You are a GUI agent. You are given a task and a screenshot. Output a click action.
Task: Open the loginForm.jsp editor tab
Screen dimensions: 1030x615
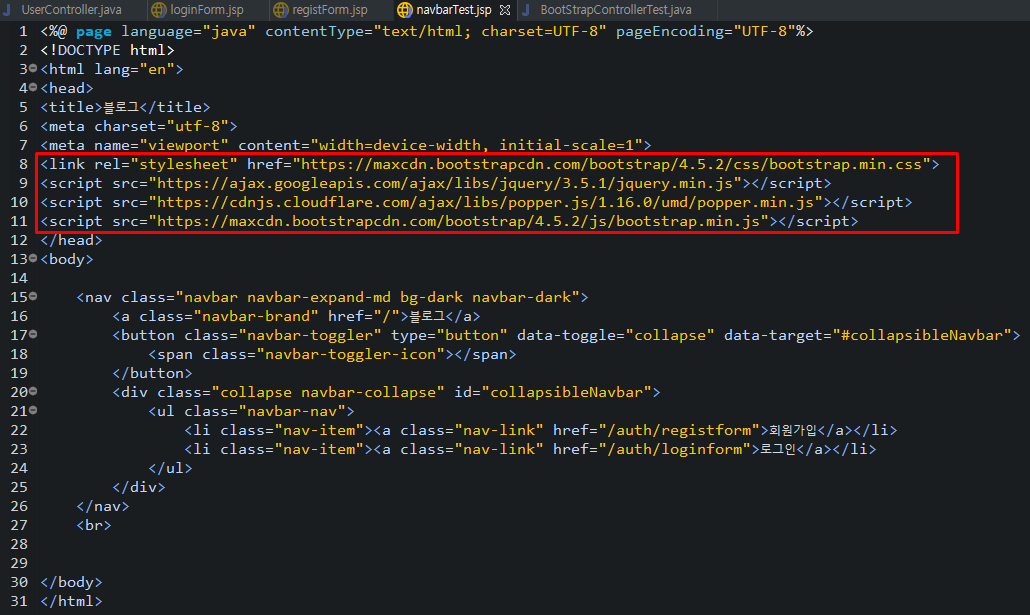pos(206,10)
